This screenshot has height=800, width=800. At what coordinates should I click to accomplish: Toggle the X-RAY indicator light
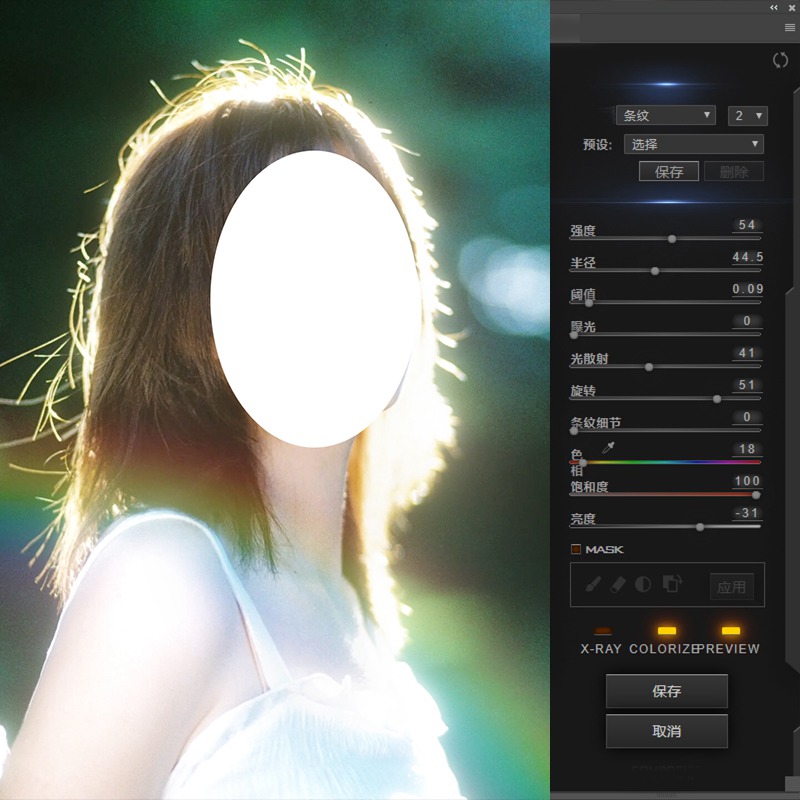click(602, 631)
